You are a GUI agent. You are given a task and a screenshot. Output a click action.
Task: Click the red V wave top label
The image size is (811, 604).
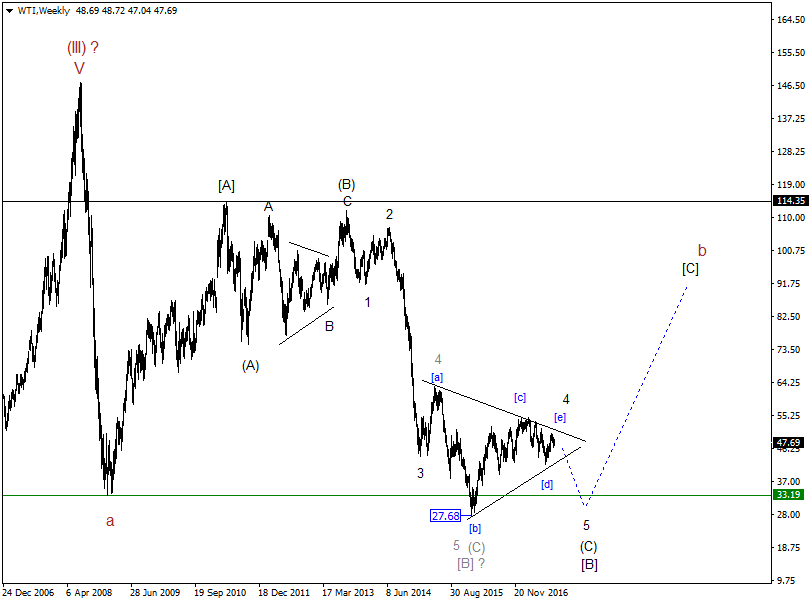81,70
